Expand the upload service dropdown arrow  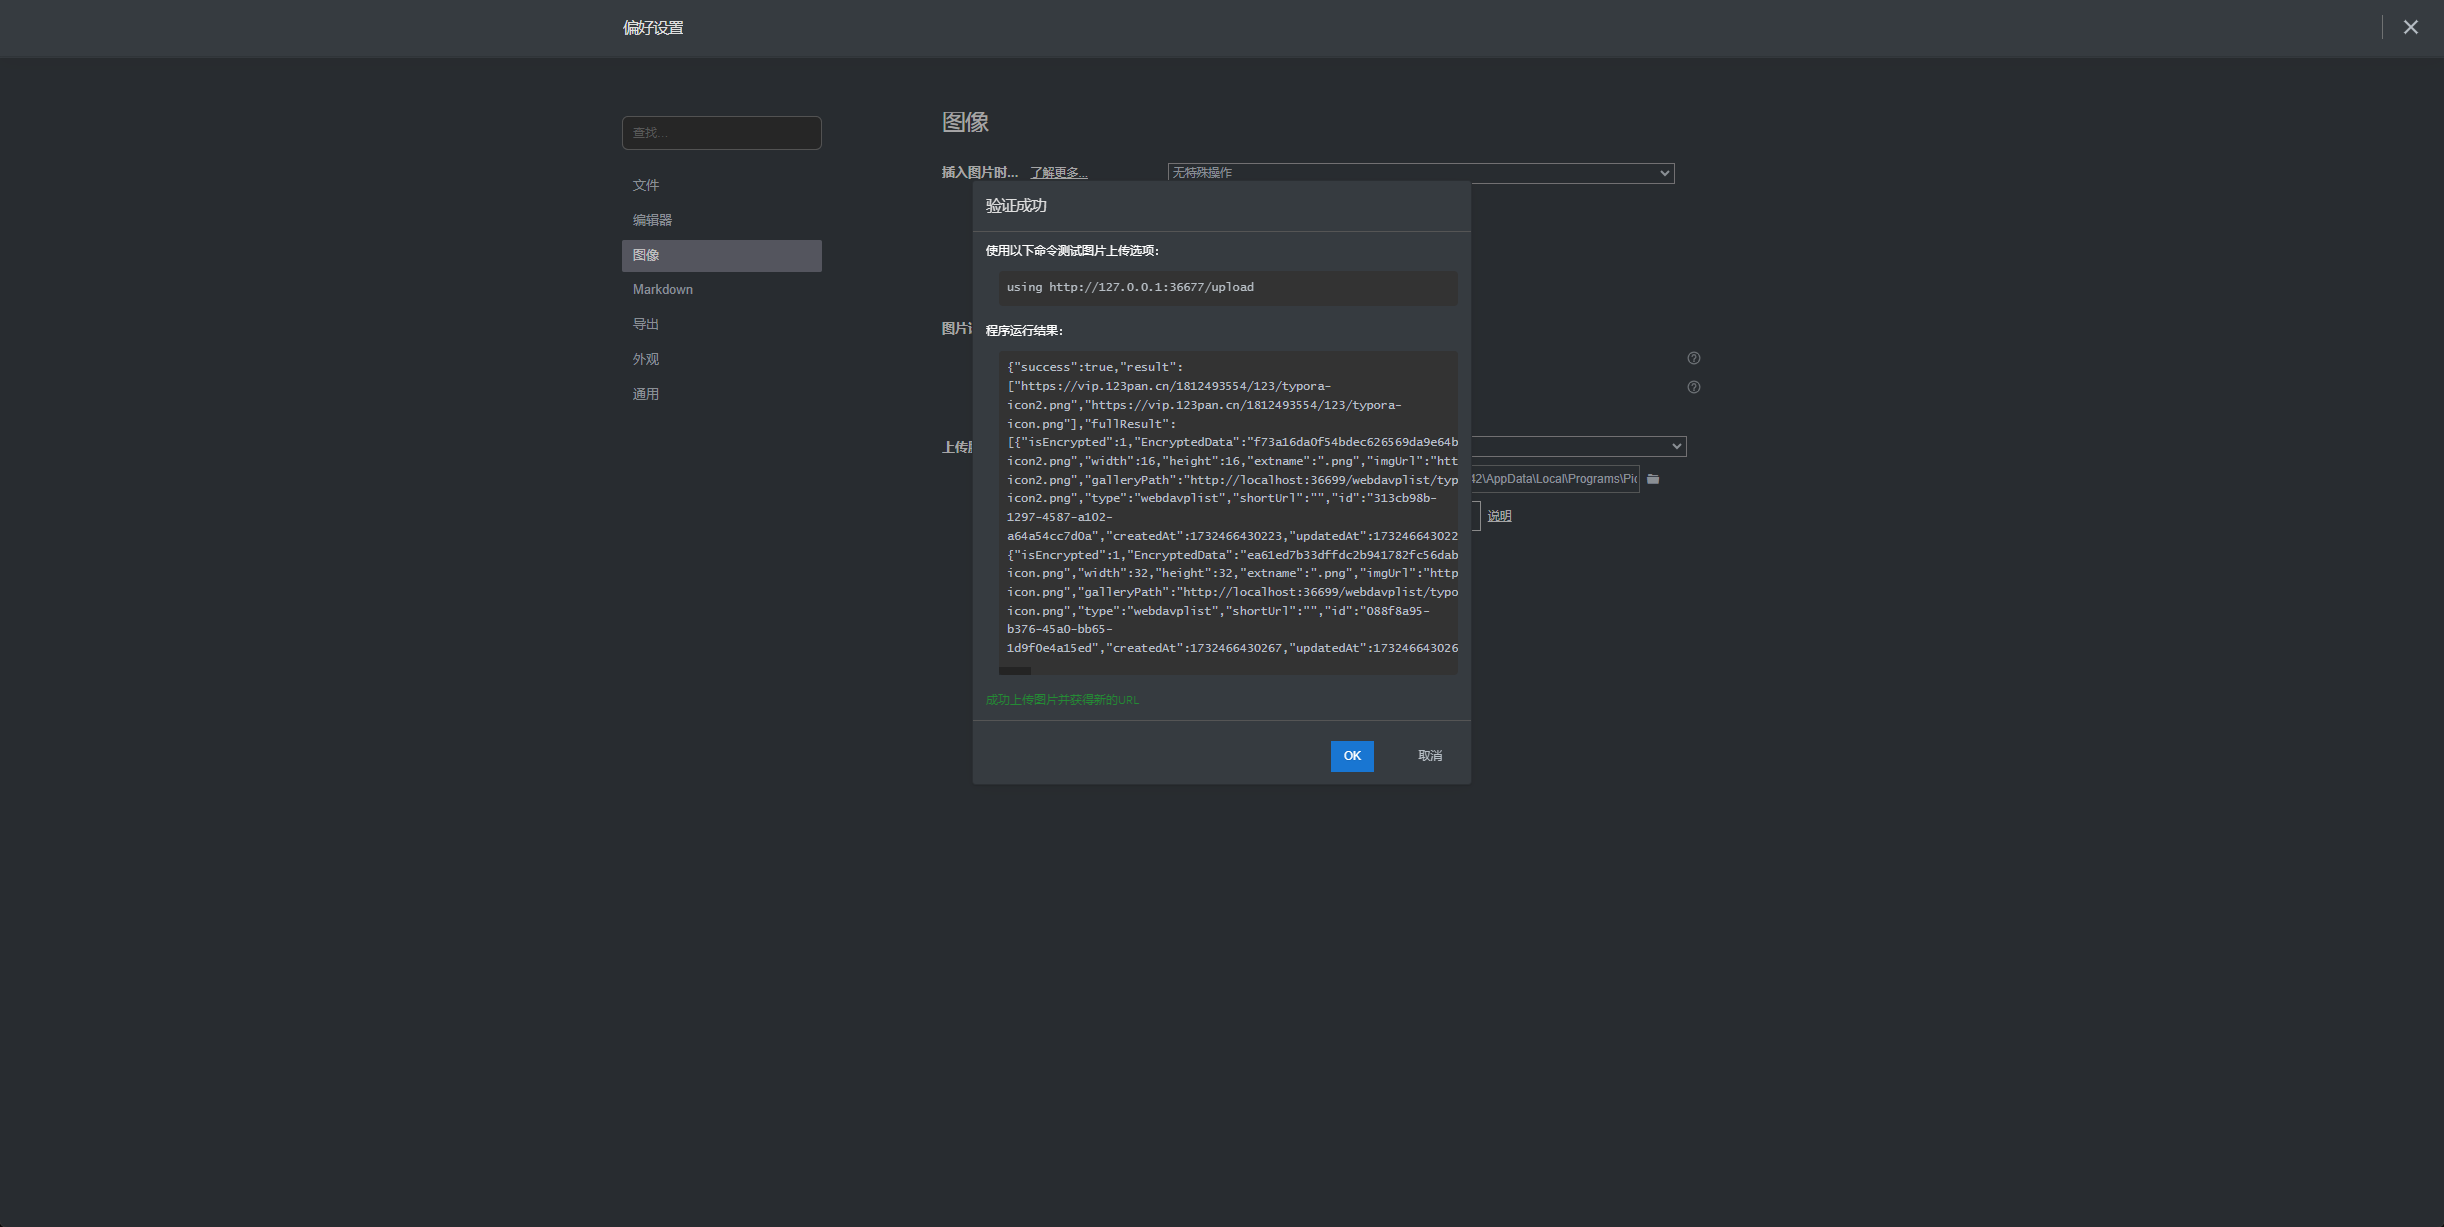click(1676, 446)
